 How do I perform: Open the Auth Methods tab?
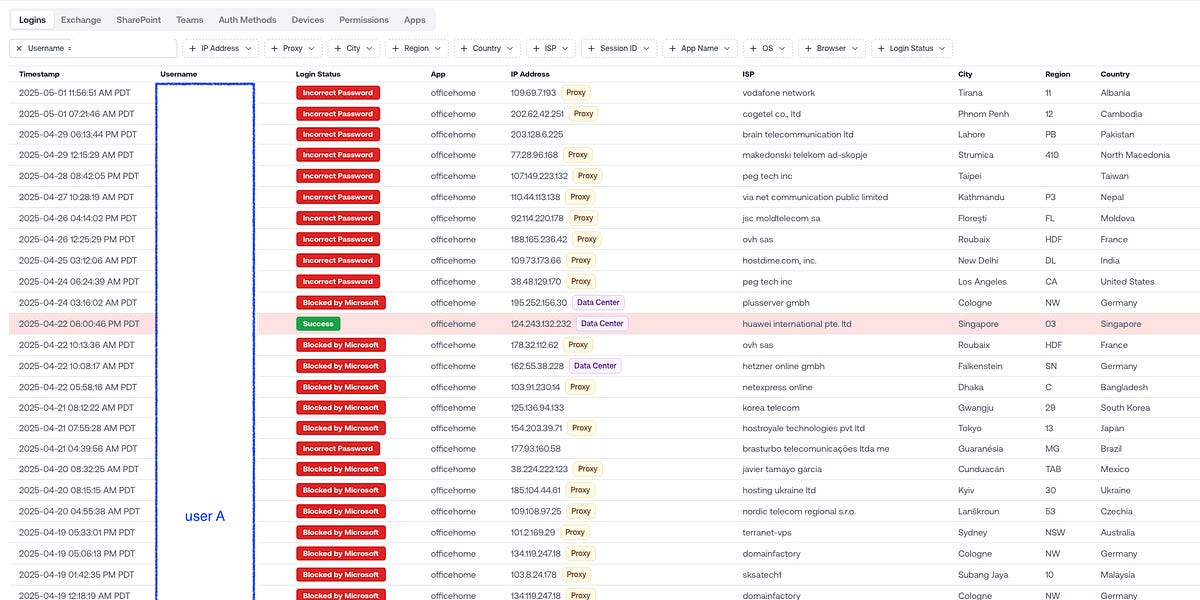pos(247,20)
